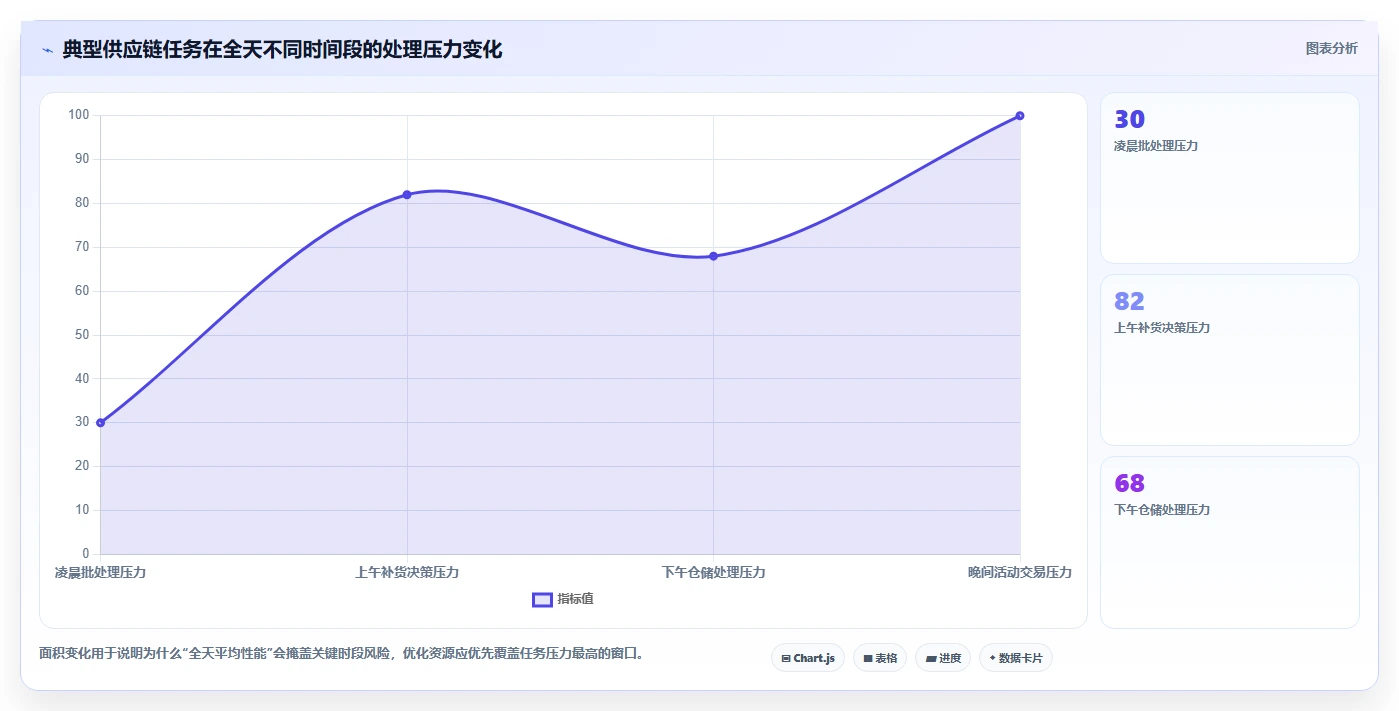Viewport: 1399px width, 711px height.
Task: Select the 进度 tag chip
Action: [943, 658]
